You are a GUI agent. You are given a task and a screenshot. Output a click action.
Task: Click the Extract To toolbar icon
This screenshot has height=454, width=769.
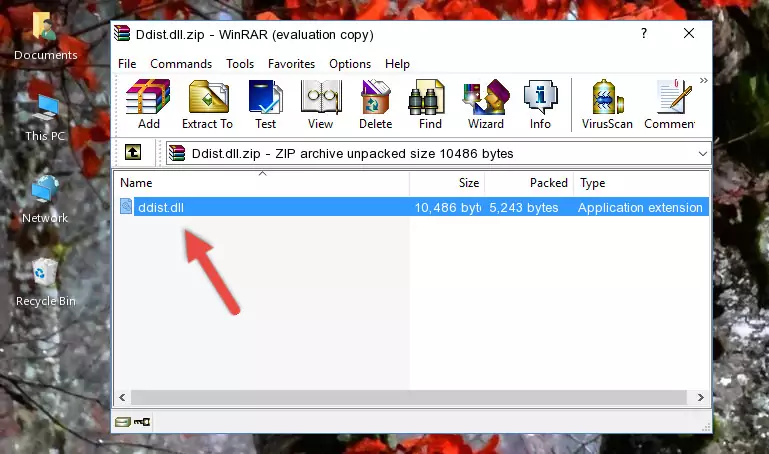coord(207,104)
